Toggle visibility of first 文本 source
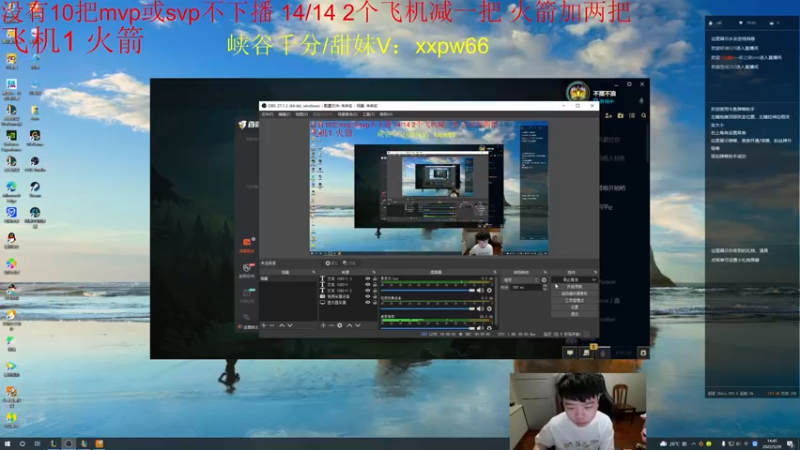The image size is (800, 450). point(367,279)
